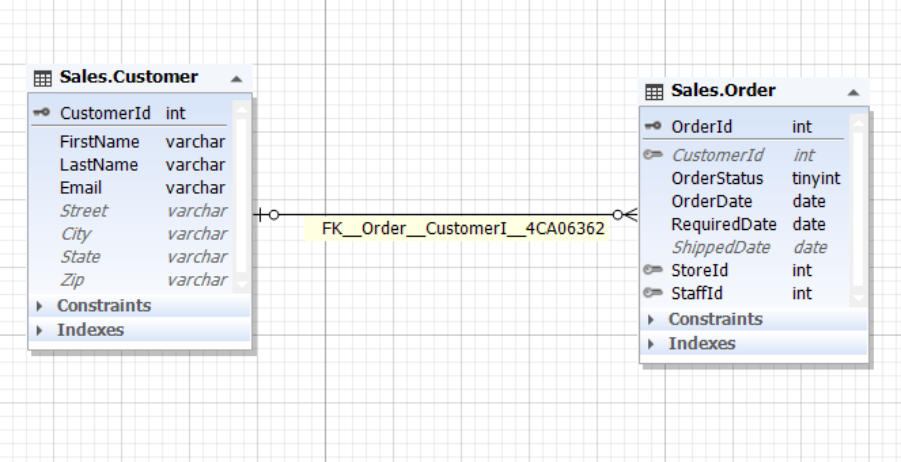901x462 pixels.
Task: Click the foreign key icon beside CustomerId in Sales.Order
Action: (x=654, y=155)
